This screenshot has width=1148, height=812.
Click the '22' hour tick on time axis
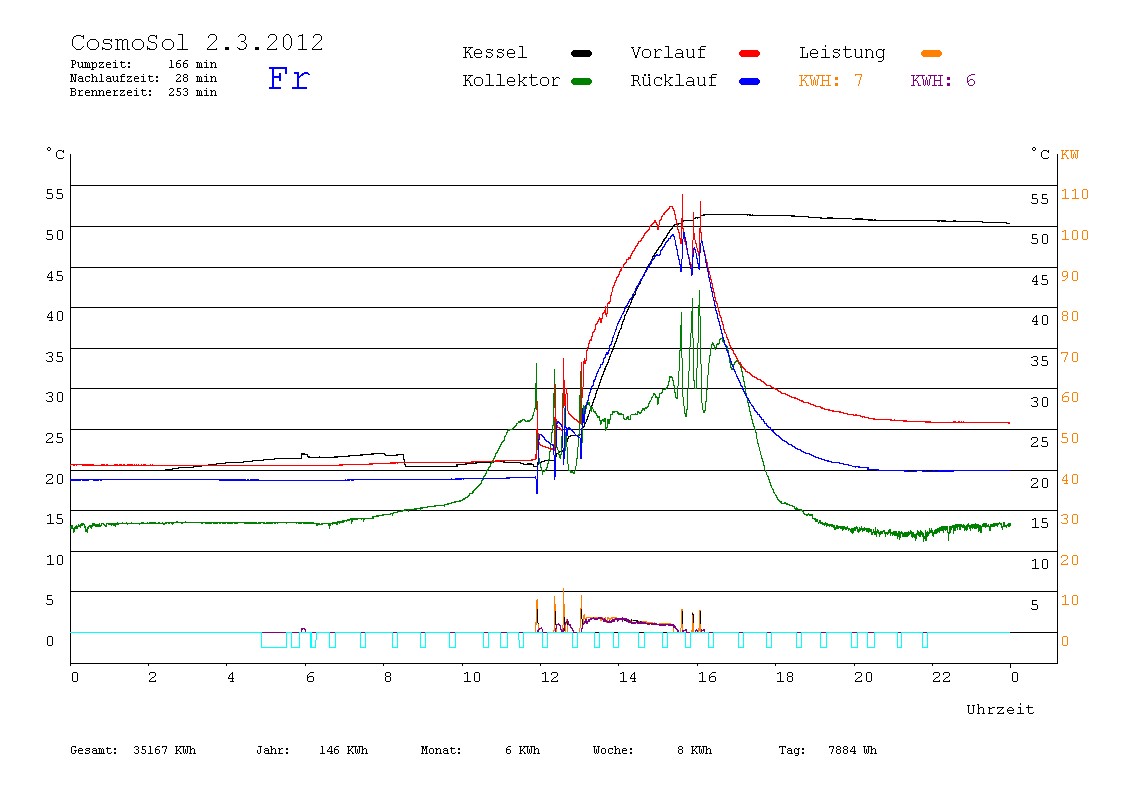coord(942,677)
